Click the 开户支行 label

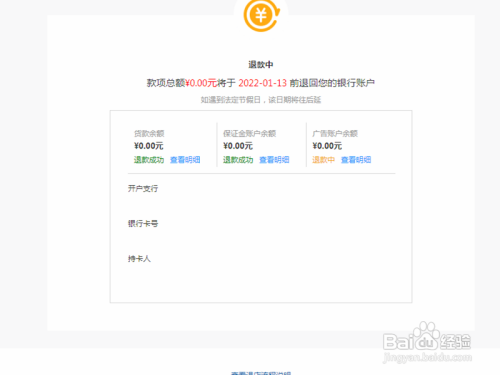(x=143, y=189)
